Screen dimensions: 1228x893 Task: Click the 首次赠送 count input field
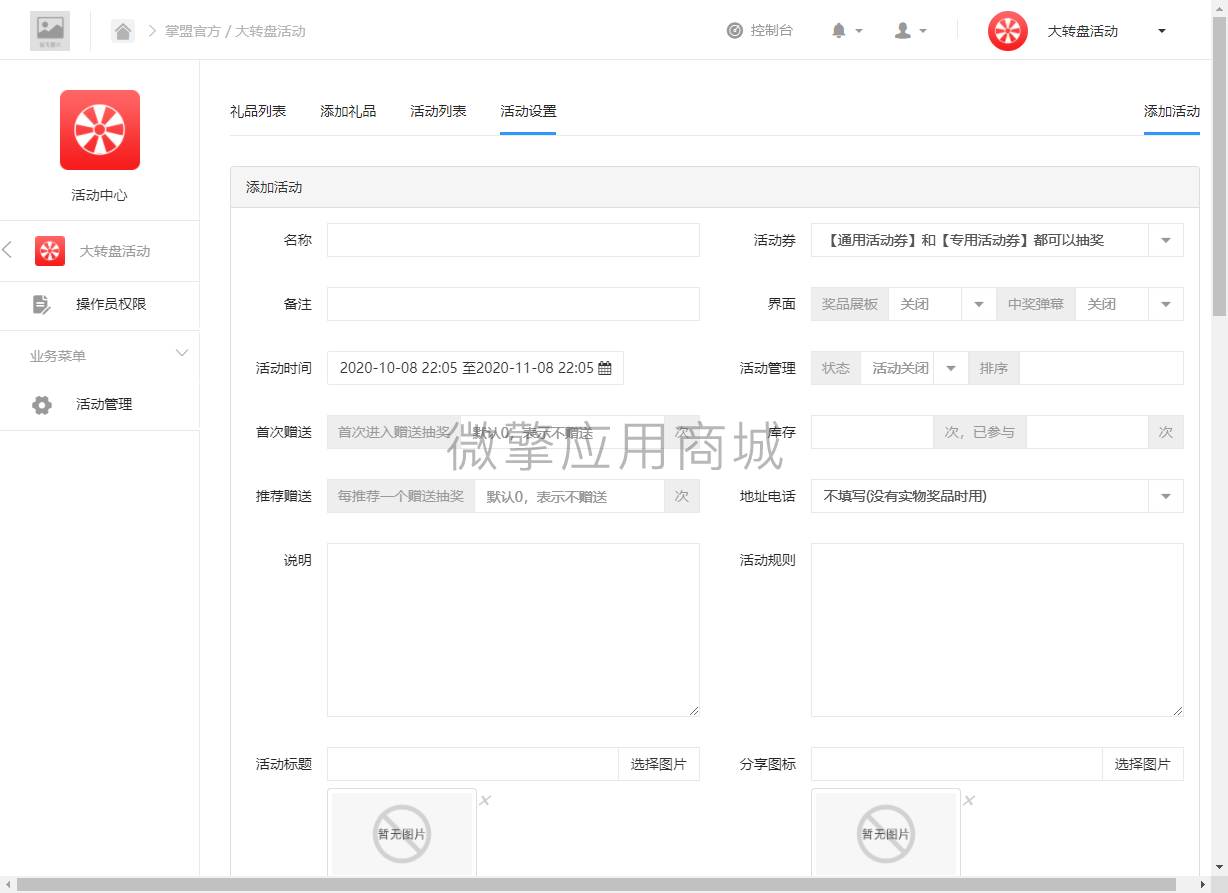tap(563, 432)
